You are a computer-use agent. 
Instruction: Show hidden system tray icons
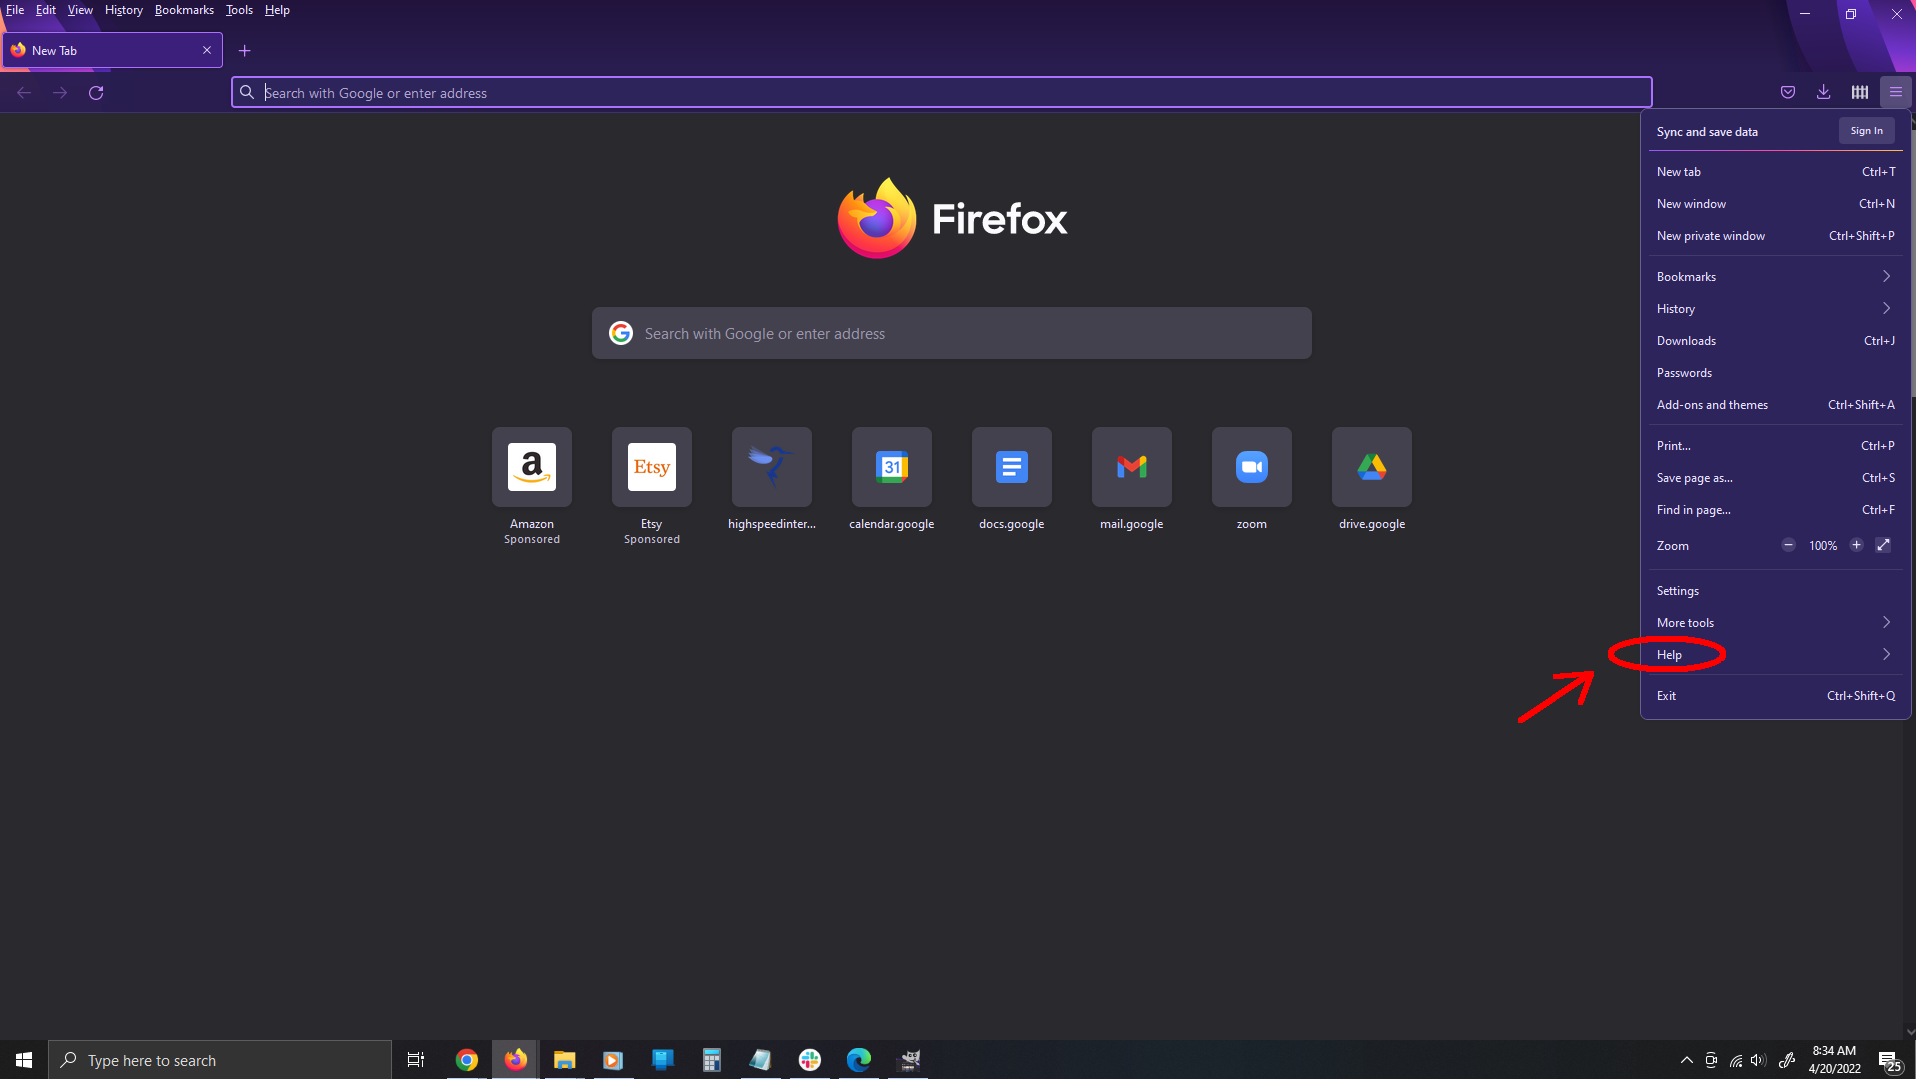pos(1687,1060)
